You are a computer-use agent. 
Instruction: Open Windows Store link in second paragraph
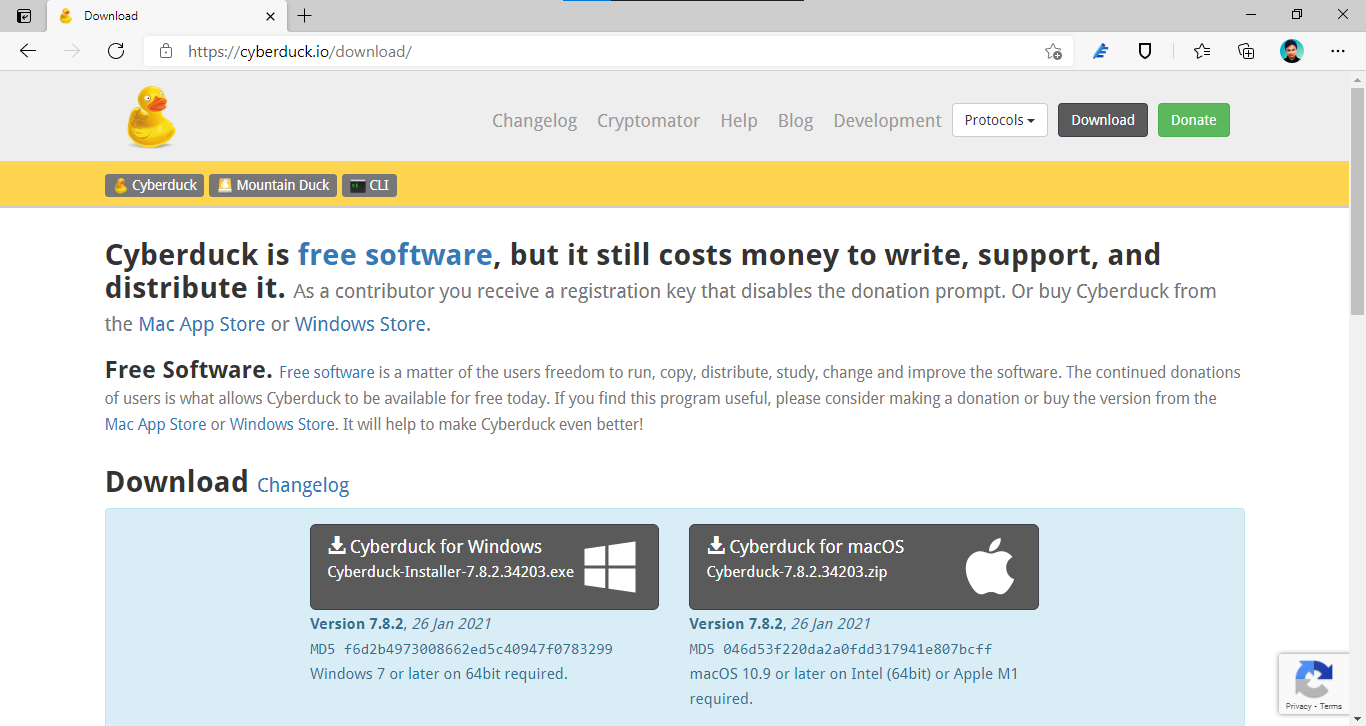click(282, 424)
